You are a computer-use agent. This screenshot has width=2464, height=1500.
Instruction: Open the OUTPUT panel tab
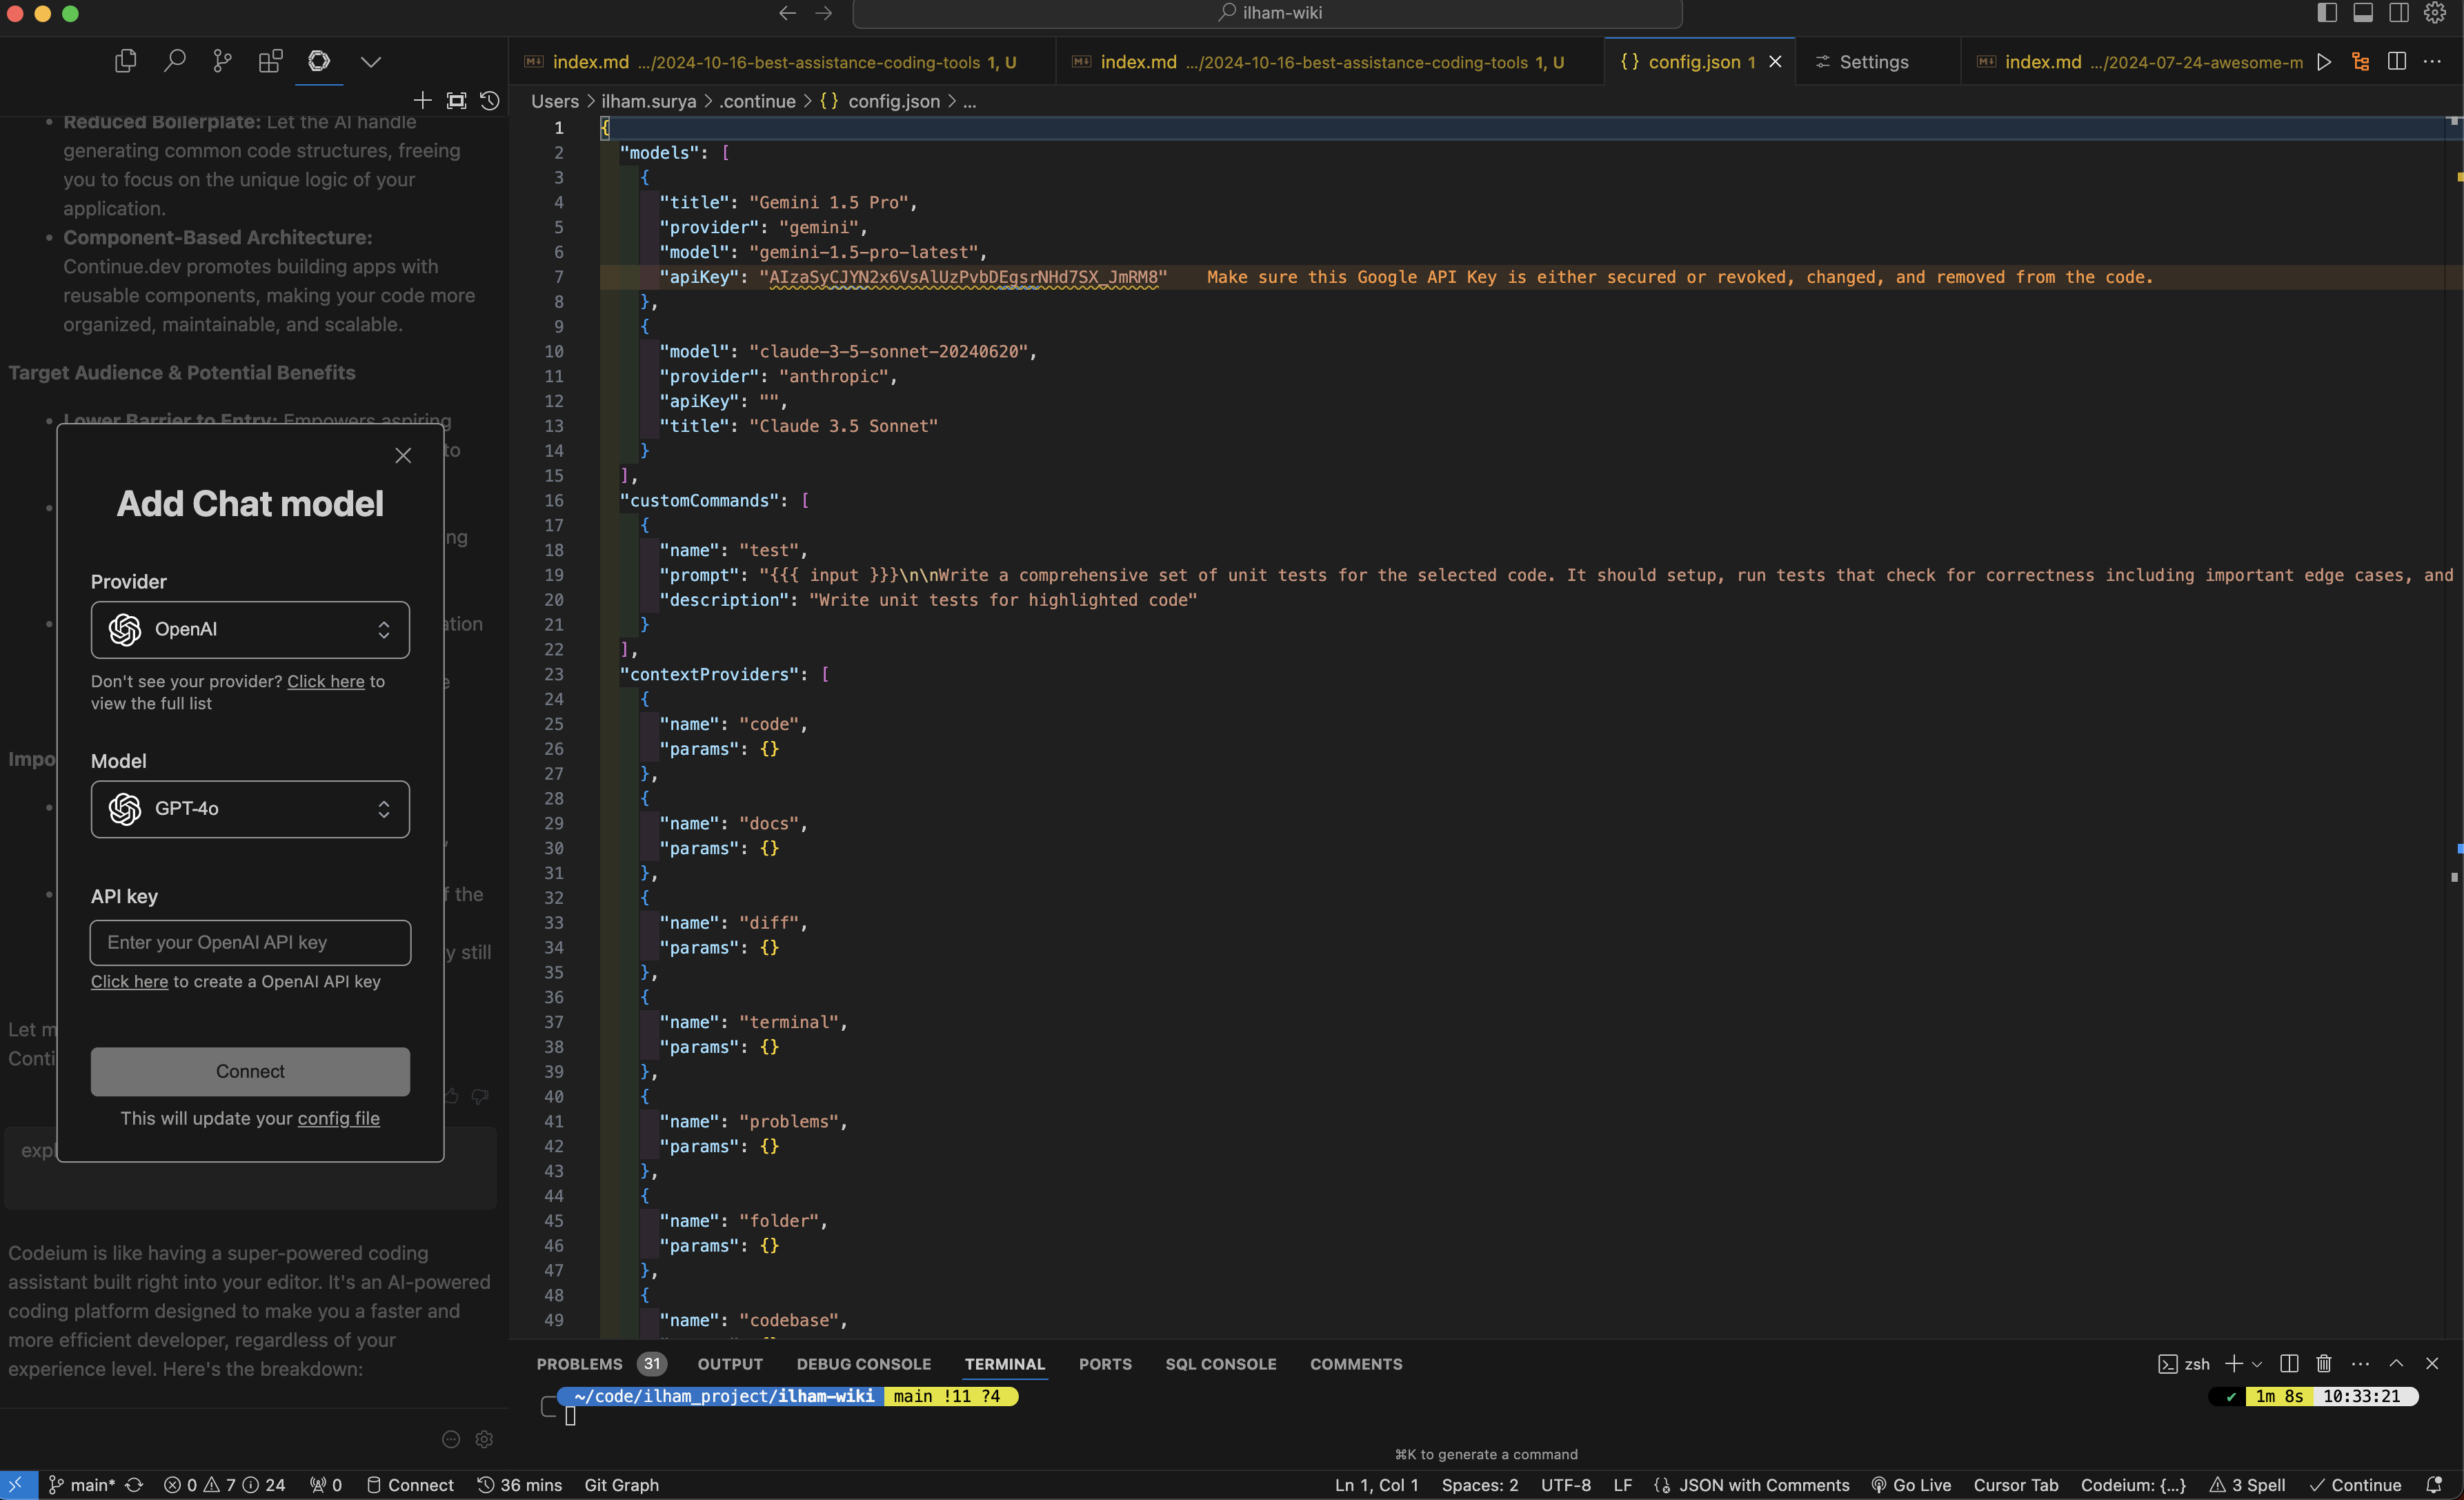tap(730, 1365)
